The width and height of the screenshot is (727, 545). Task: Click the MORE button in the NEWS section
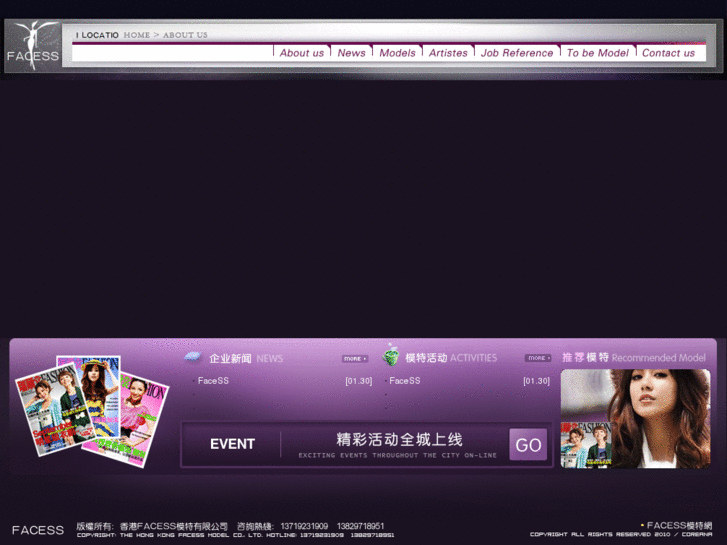click(355, 359)
